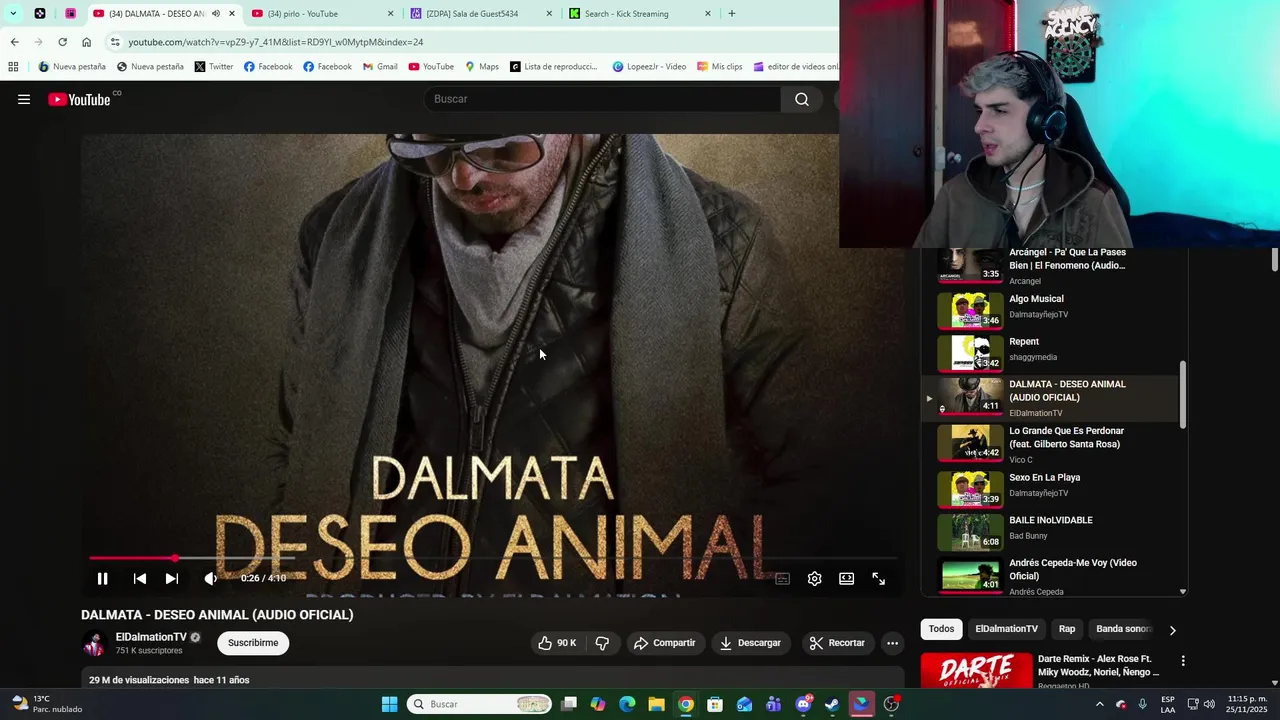The height and width of the screenshot is (720, 1280).
Task: Open the Windows Start menu
Action: (390, 704)
